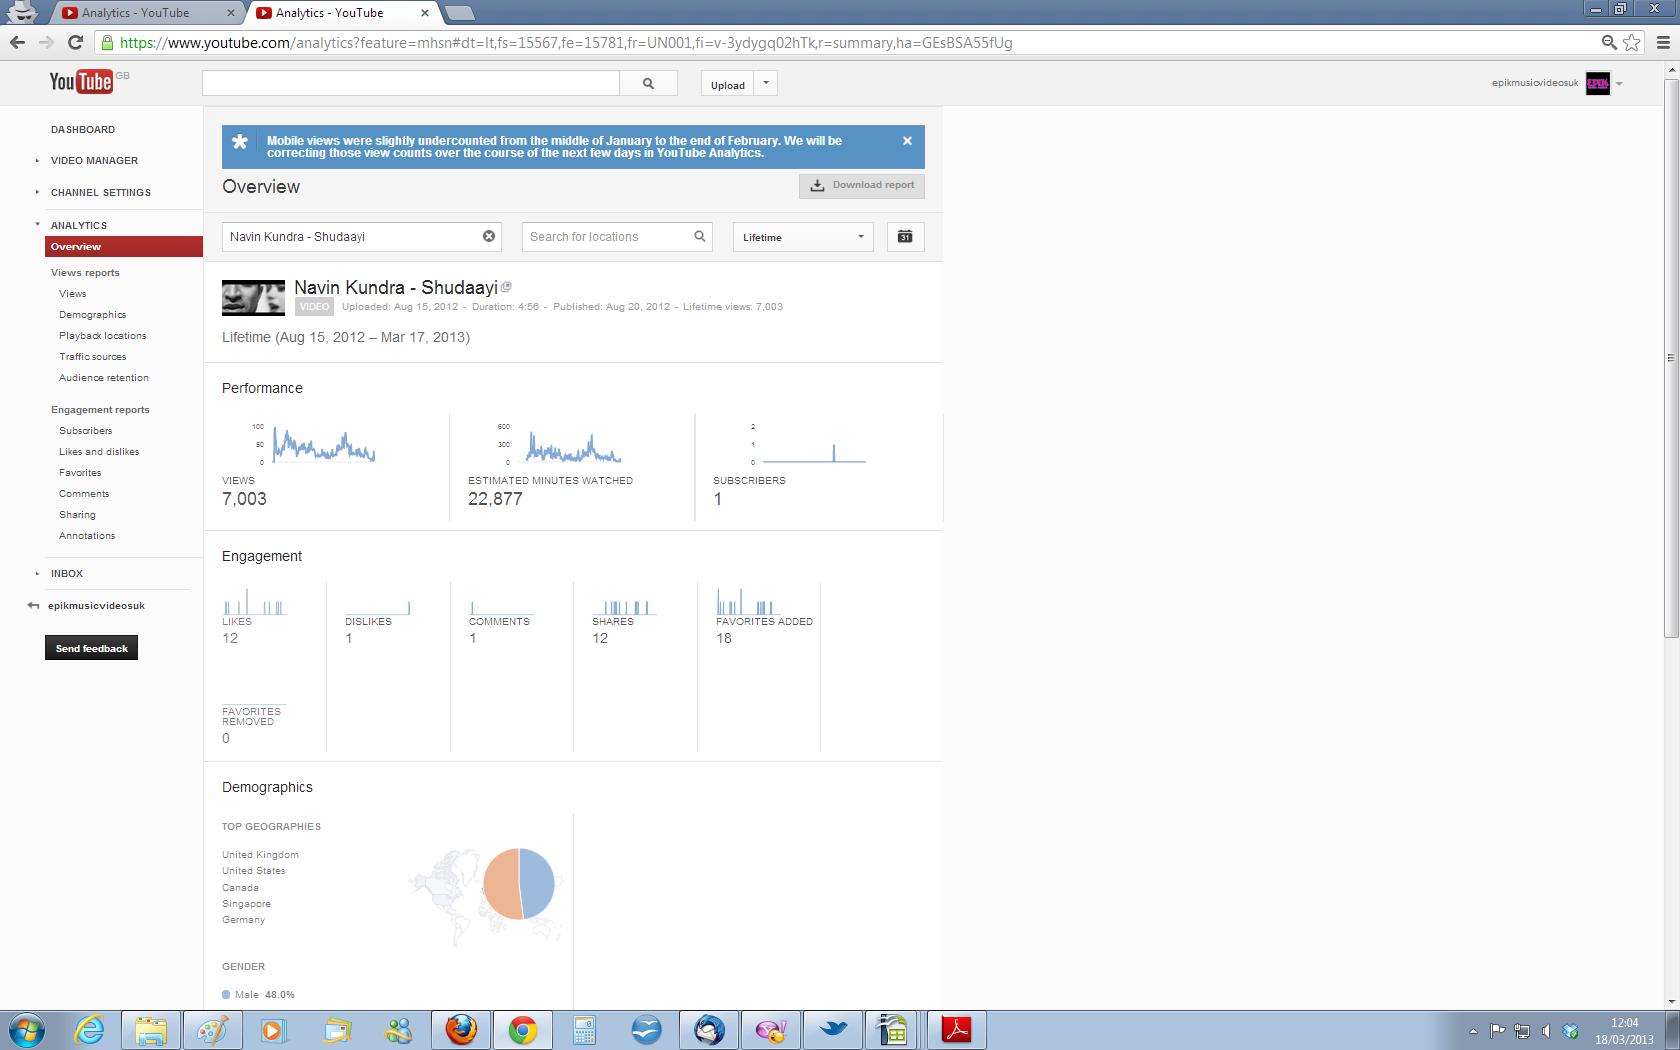The image size is (1680, 1050).
Task: Open the date range calendar picker
Action: [905, 237]
